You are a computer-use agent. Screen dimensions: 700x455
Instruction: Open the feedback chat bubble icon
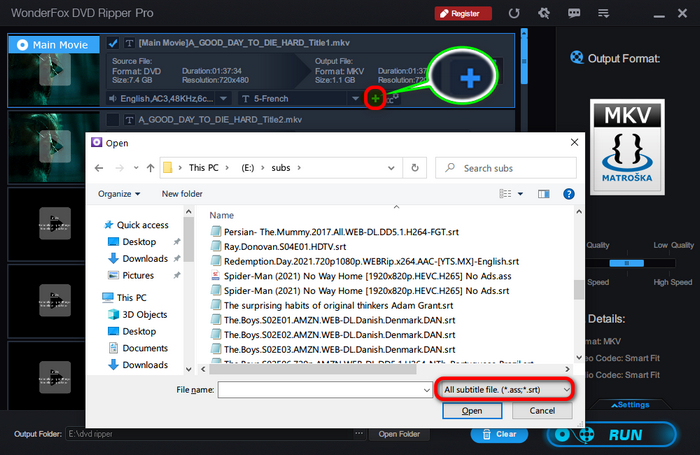click(574, 13)
